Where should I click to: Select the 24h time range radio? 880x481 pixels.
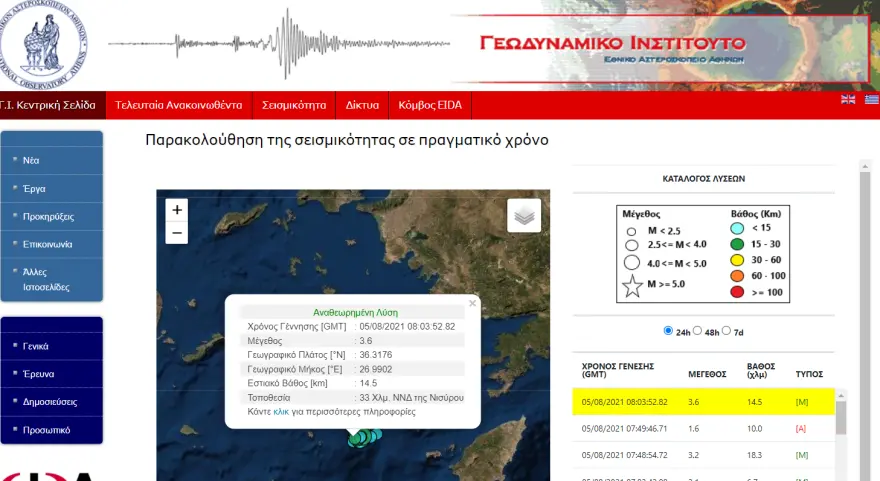[x=669, y=331]
